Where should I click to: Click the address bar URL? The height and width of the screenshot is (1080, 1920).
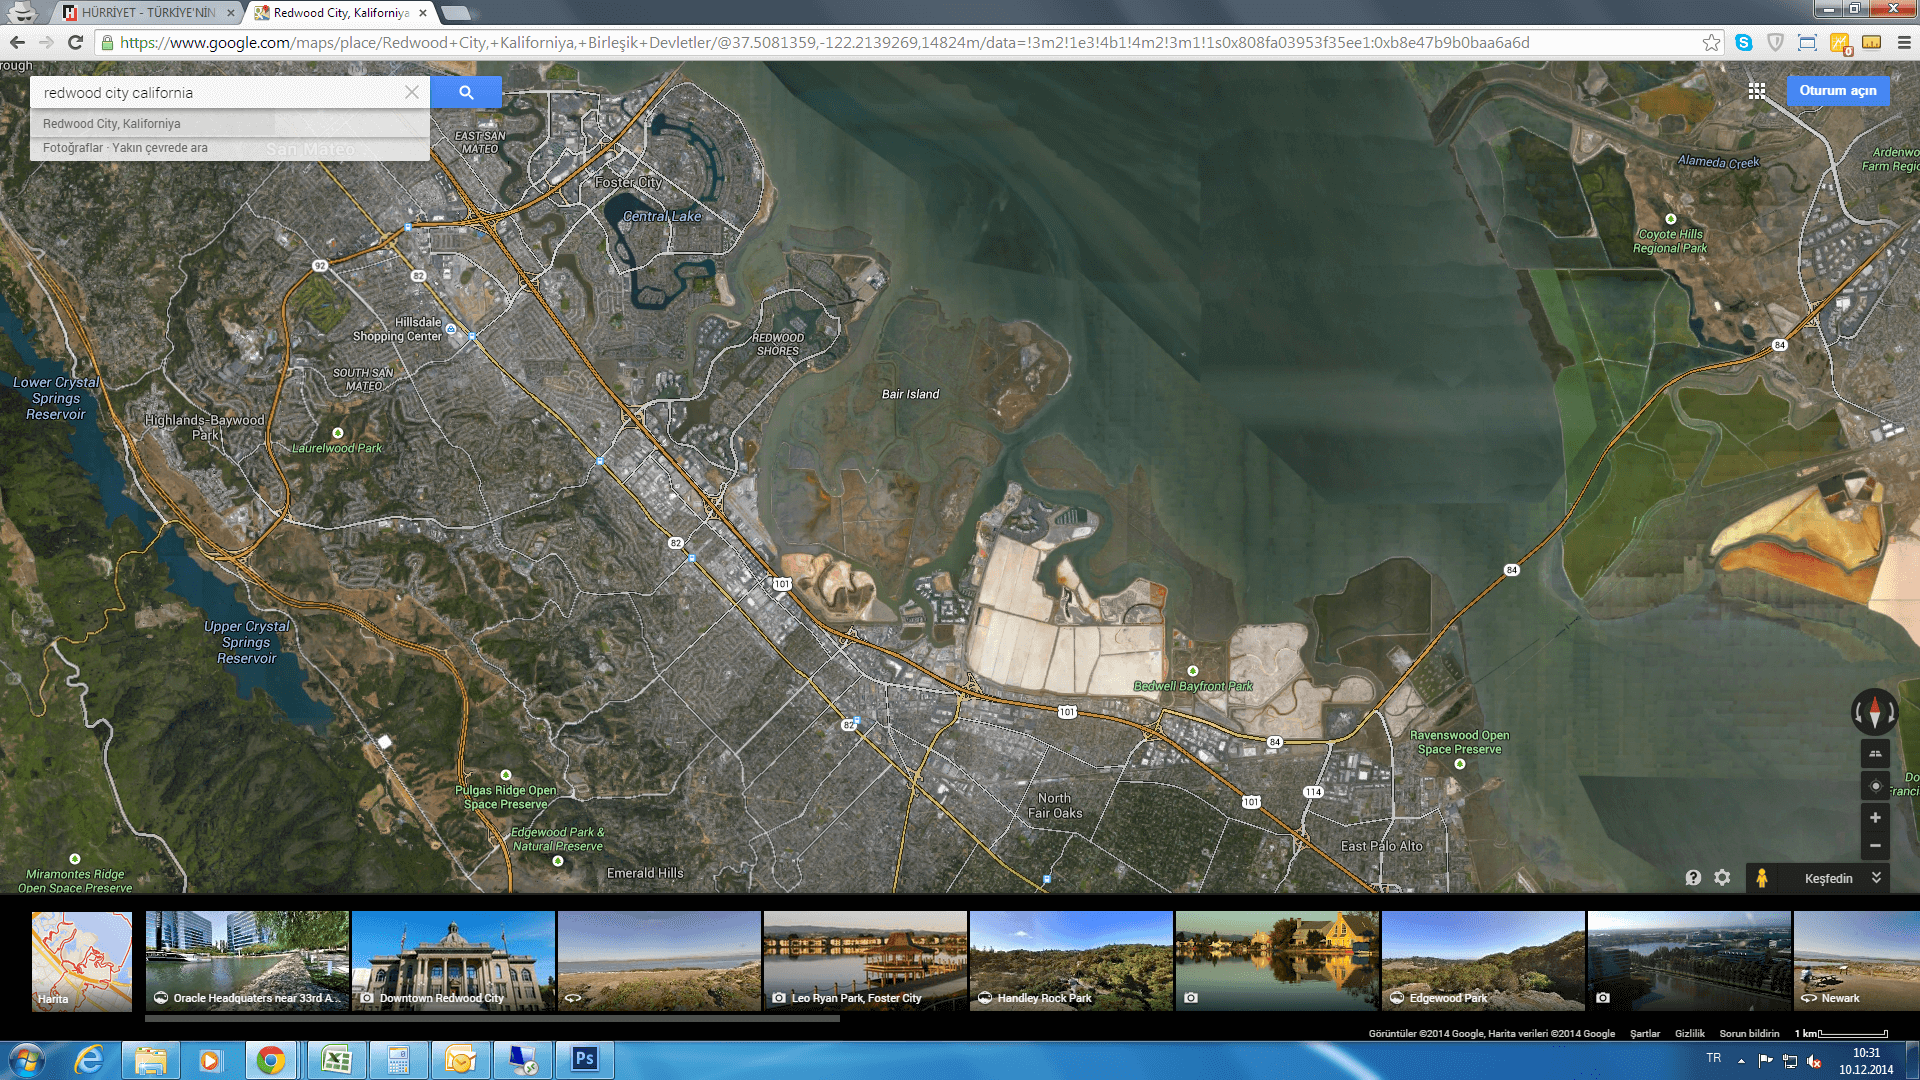825,42
